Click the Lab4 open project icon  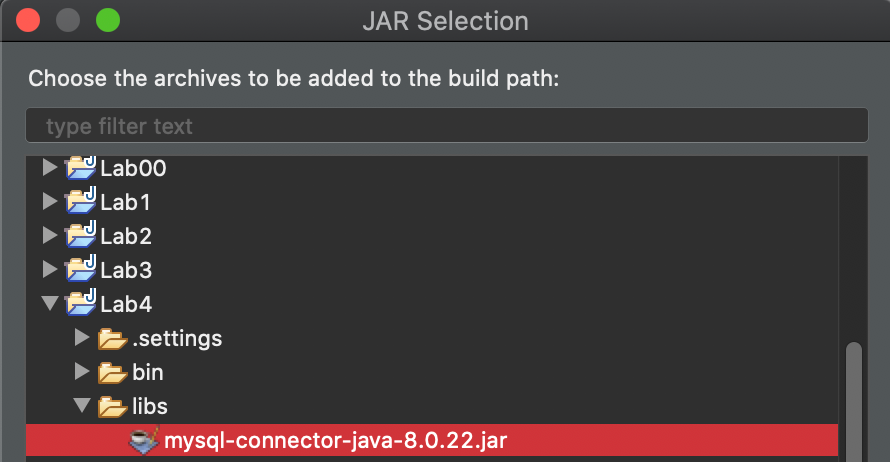tap(80, 304)
